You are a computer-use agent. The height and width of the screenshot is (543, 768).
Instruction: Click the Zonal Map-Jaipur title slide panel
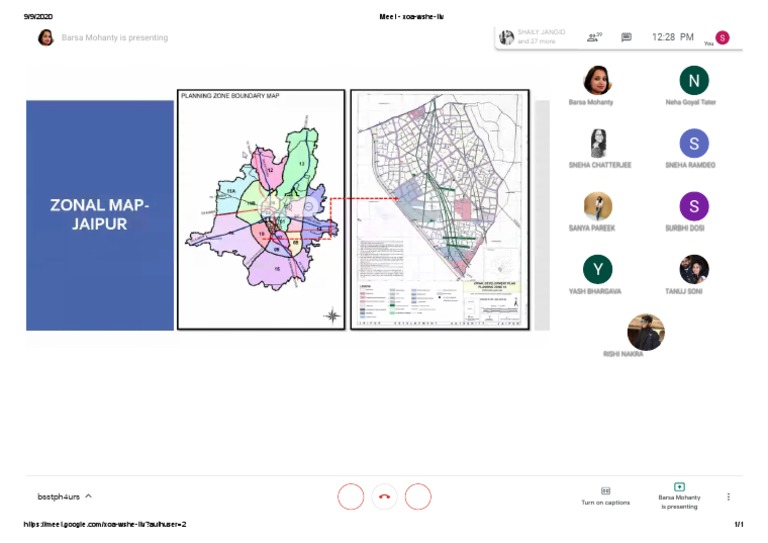[x=100, y=215]
